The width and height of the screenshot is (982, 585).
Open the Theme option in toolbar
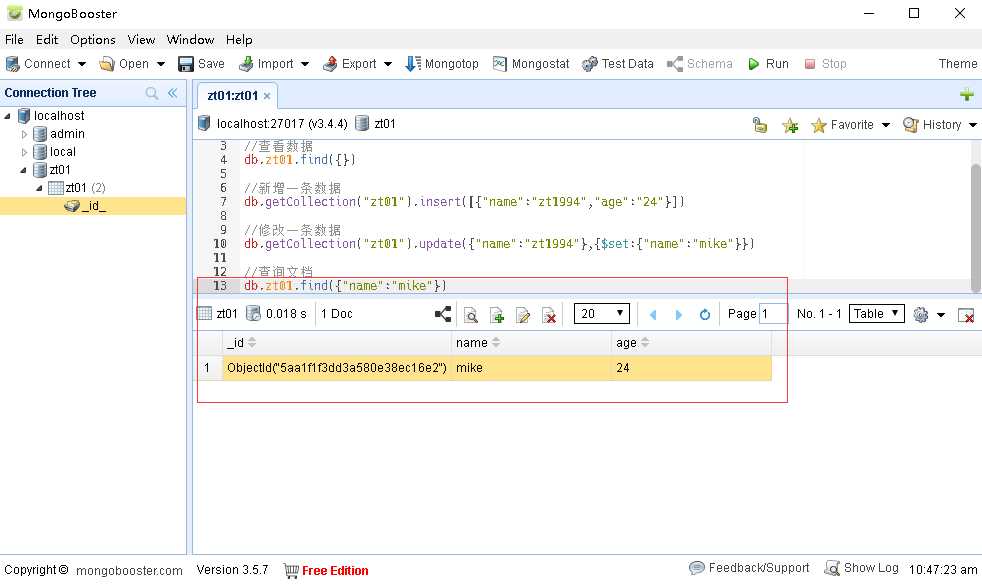pyautogui.click(x=958, y=64)
